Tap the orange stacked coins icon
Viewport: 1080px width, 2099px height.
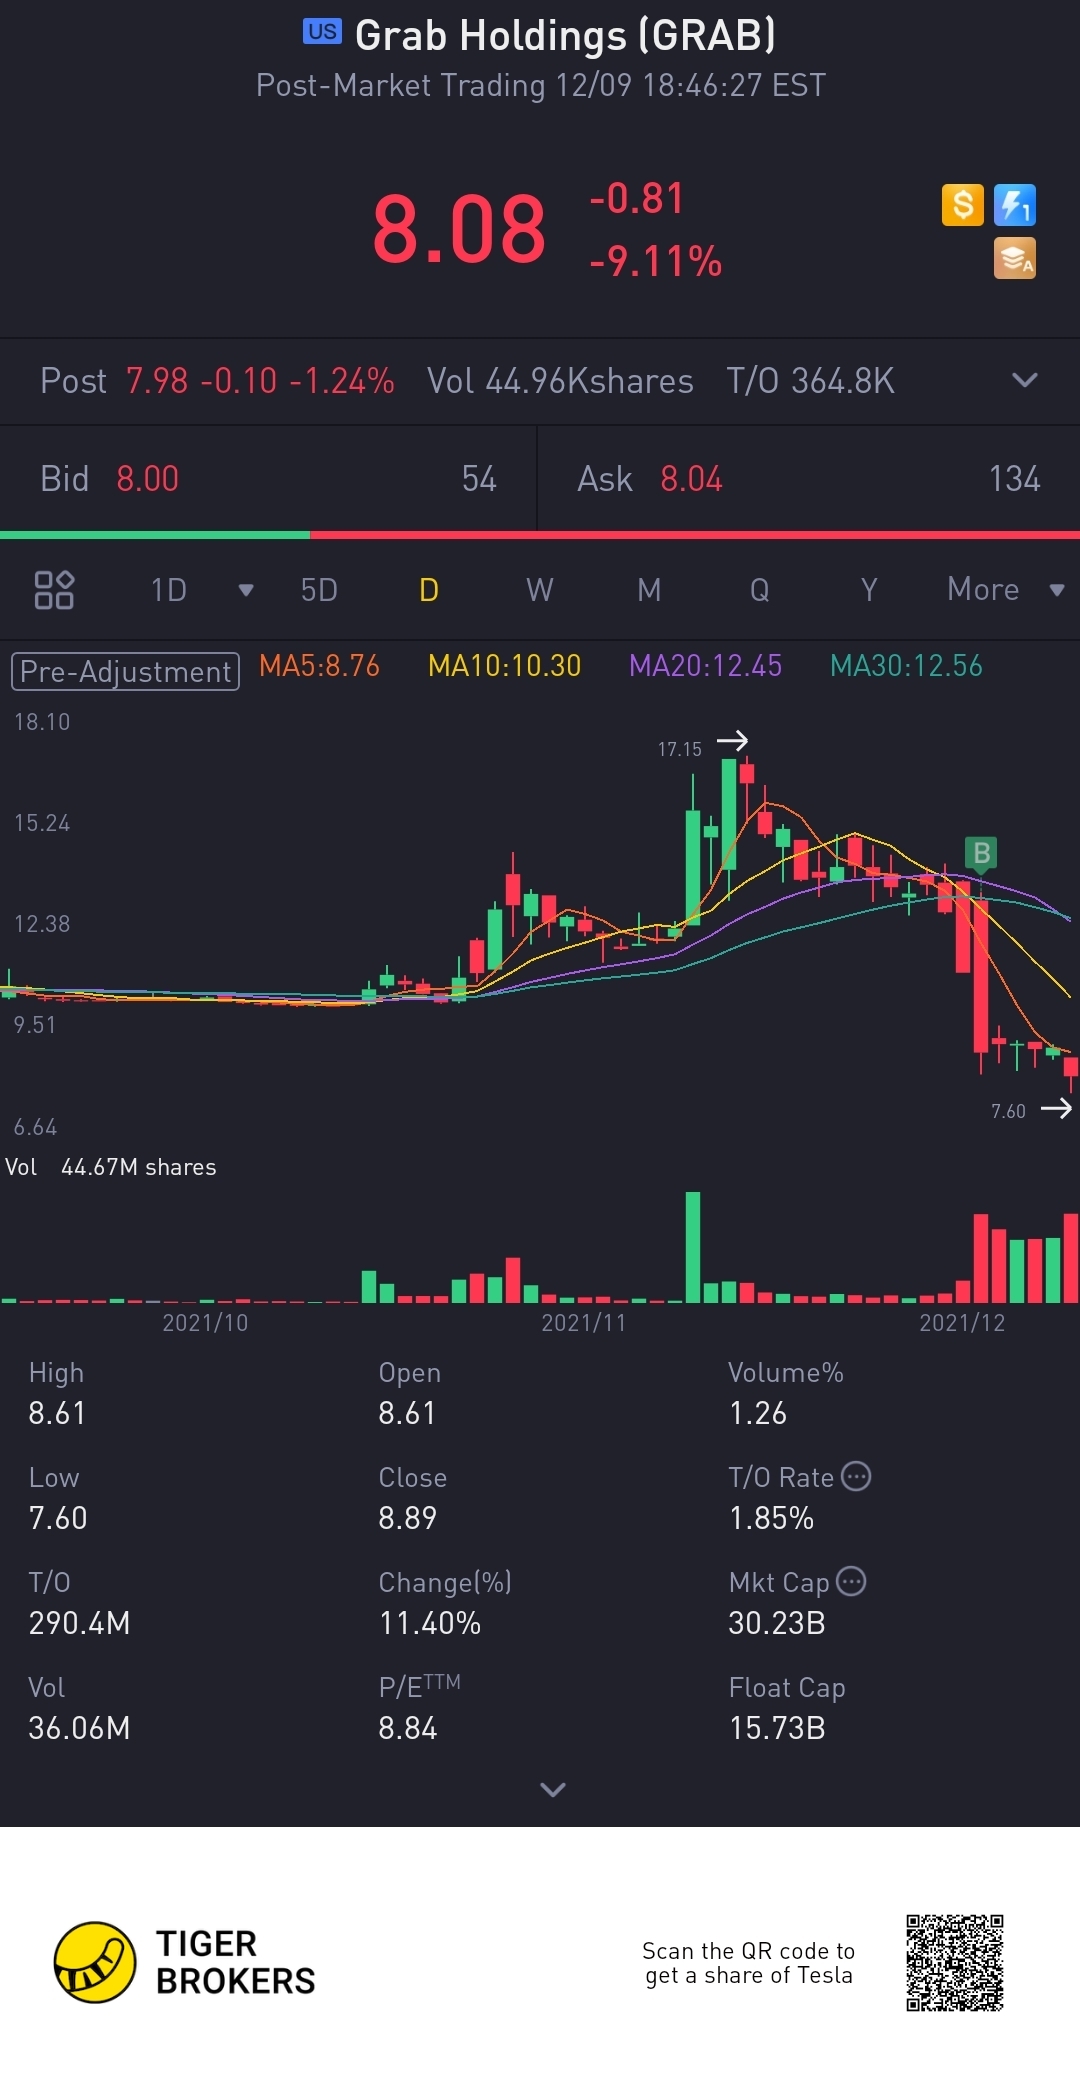[x=1014, y=258]
